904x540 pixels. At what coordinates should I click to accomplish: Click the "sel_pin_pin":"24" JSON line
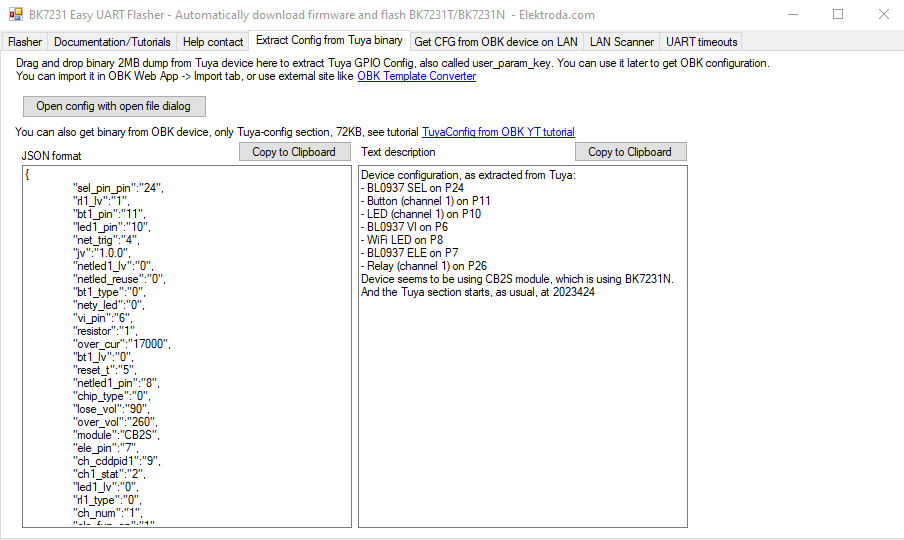pos(118,188)
